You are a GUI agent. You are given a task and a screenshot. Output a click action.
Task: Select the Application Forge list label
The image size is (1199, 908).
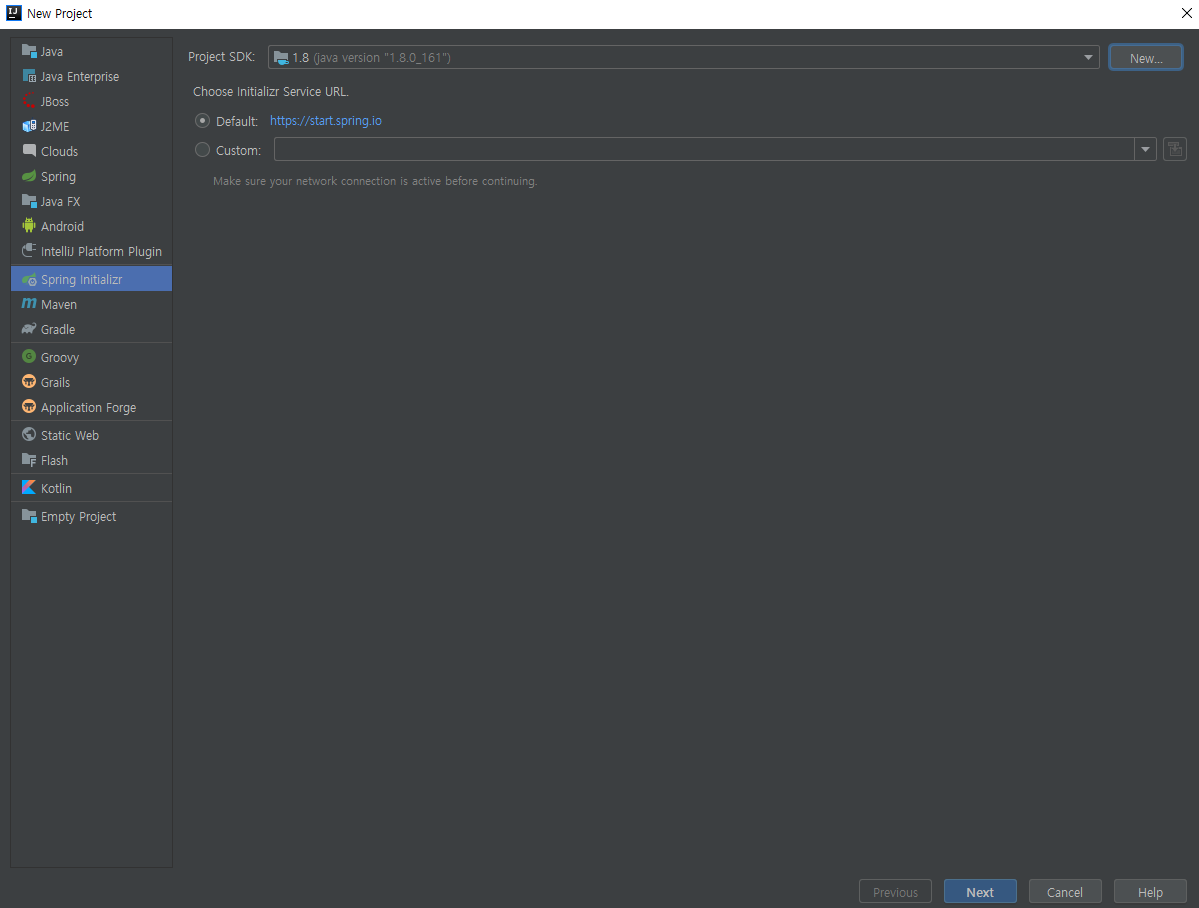(x=89, y=408)
